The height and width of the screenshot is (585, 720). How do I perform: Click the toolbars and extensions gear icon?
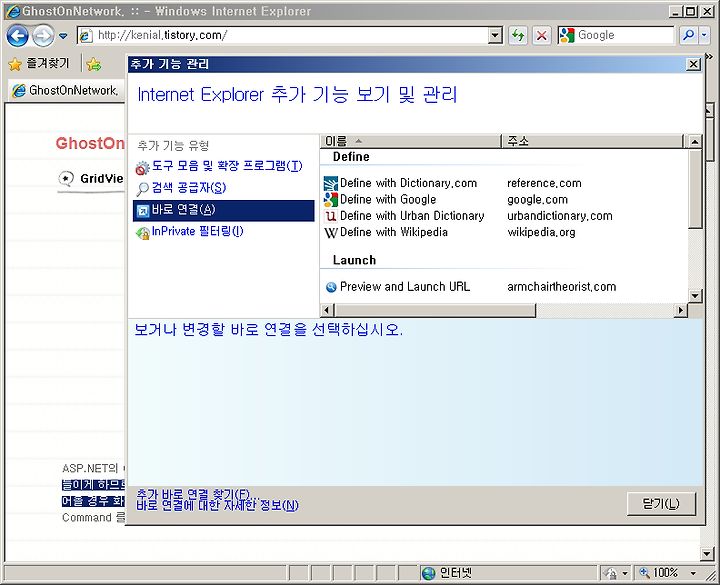pos(142,168)
